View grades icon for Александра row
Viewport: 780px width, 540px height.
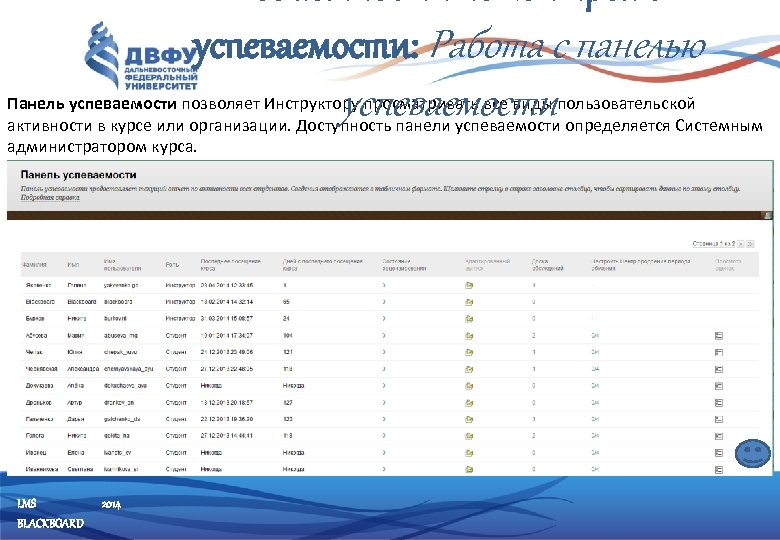click(719, 369)
